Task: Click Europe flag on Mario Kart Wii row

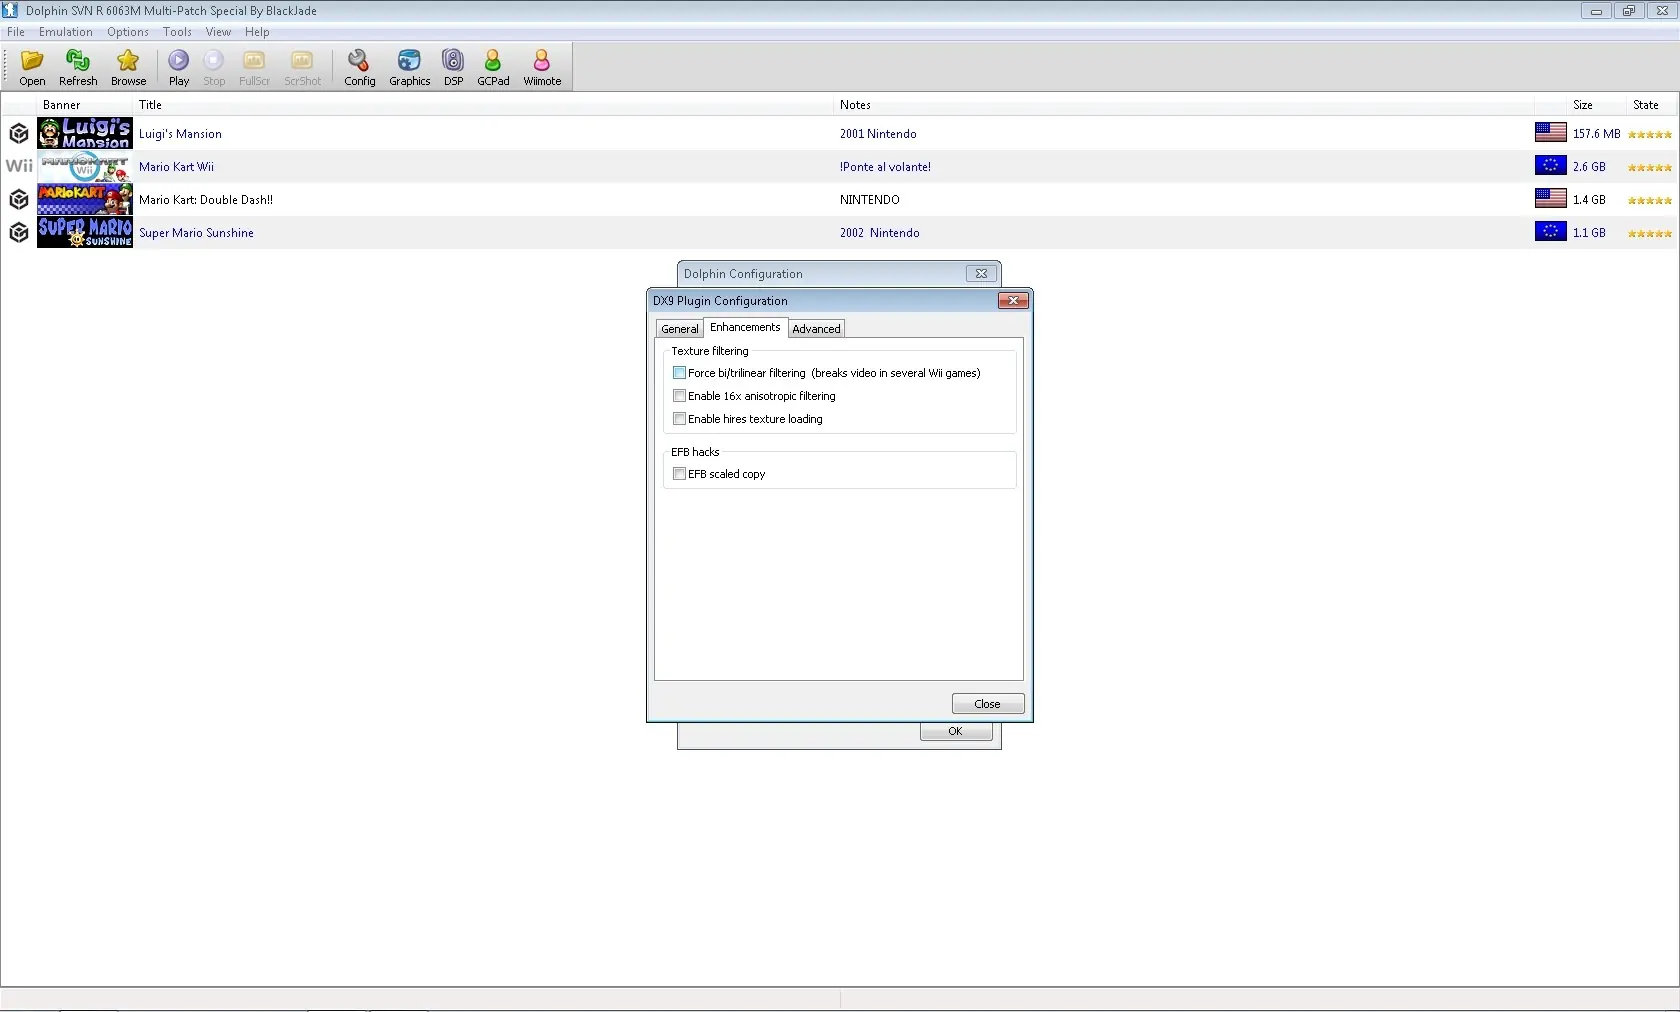Action: point(1551,165)
